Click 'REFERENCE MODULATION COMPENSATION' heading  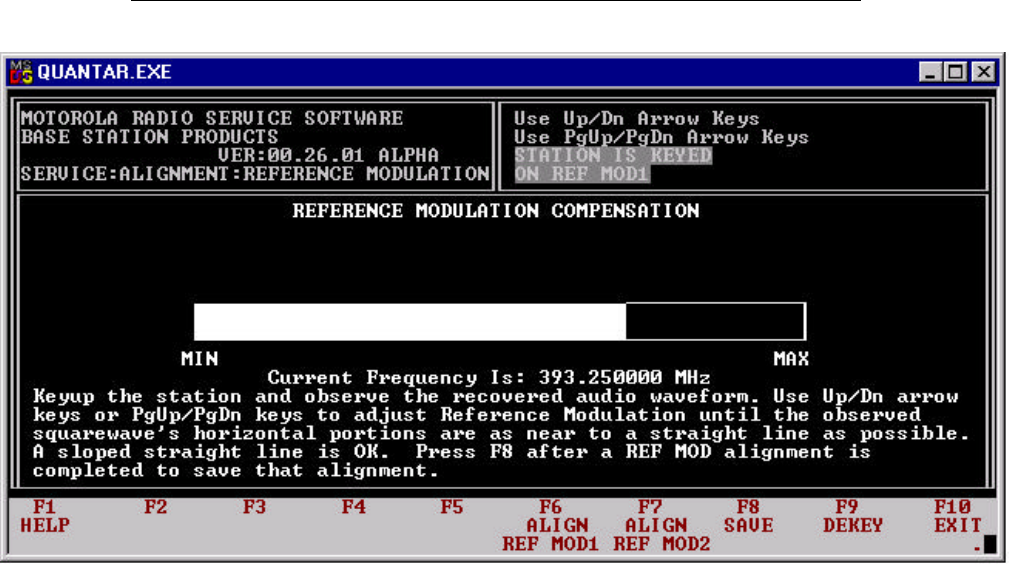pos(495,211)
